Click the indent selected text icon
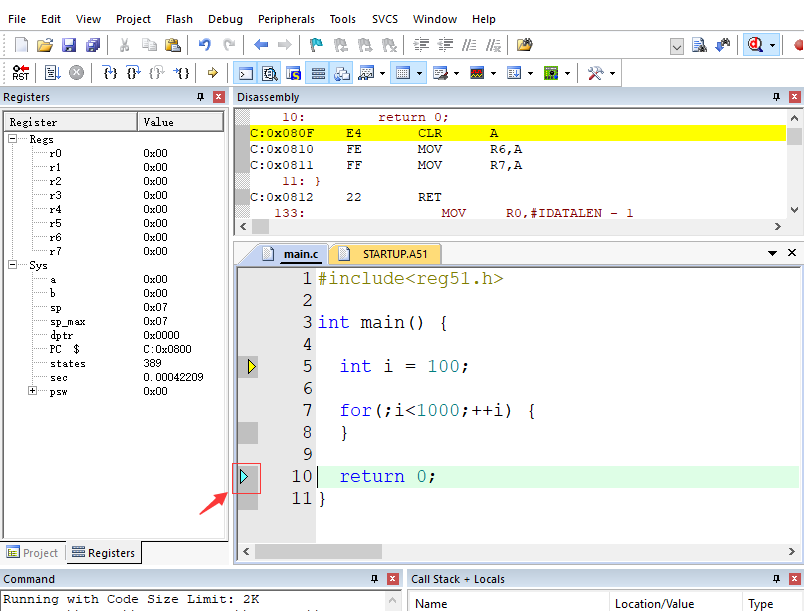 [421, 45]
